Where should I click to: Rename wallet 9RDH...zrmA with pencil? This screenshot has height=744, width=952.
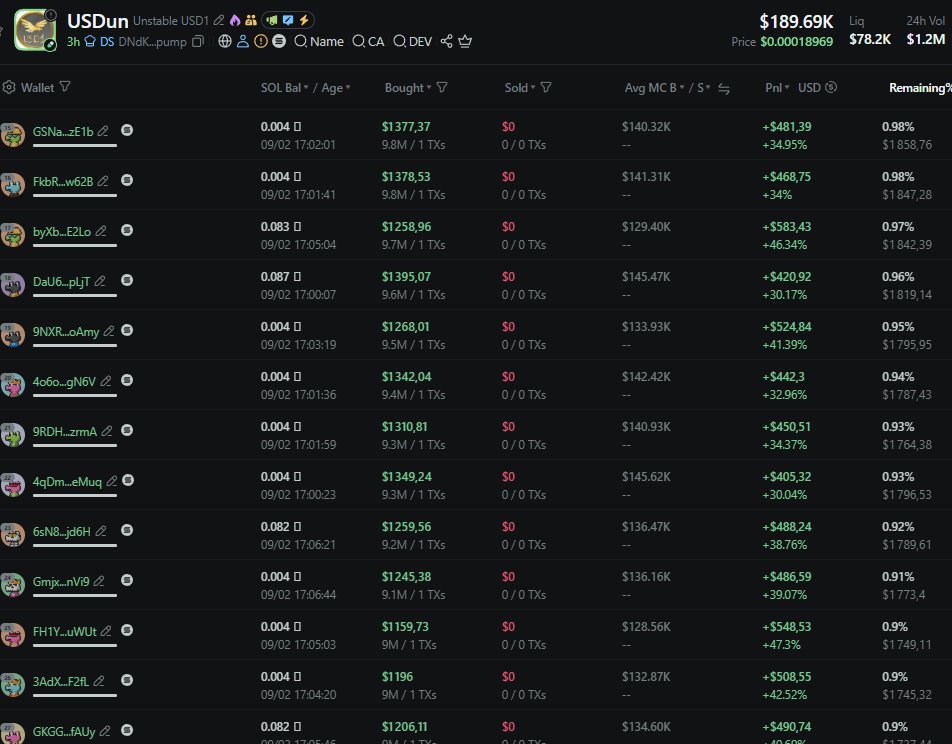(x=107, y=431)
